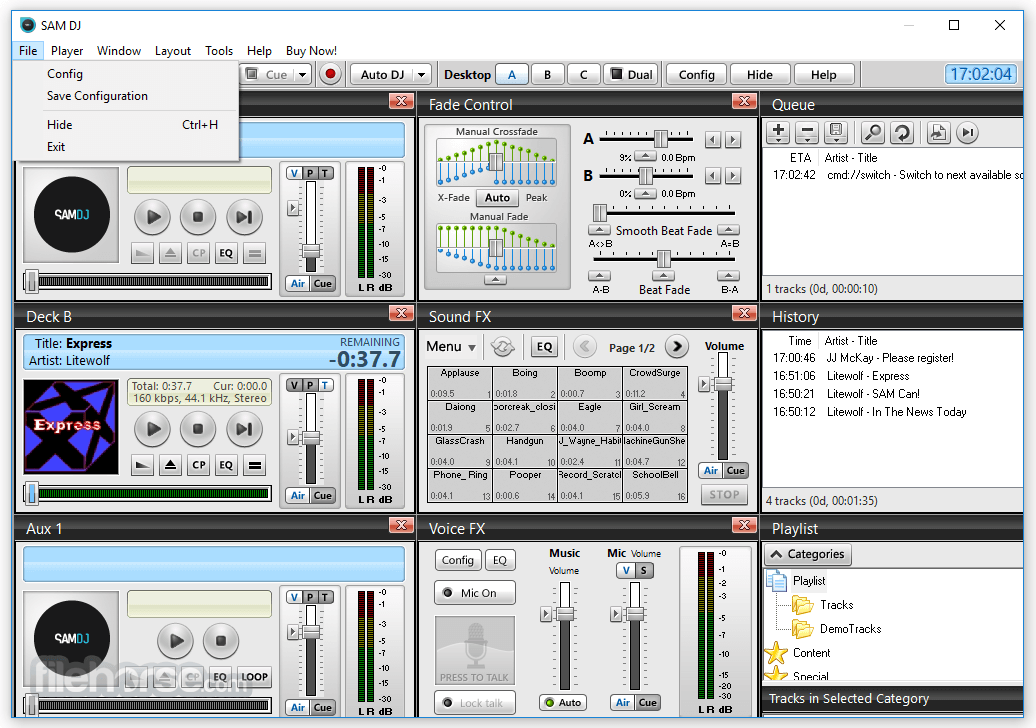Image resolution: width=1036 pixels, height=728 pixels.
Task: Remove track with Queue minus icon
Action: point(807,133)
